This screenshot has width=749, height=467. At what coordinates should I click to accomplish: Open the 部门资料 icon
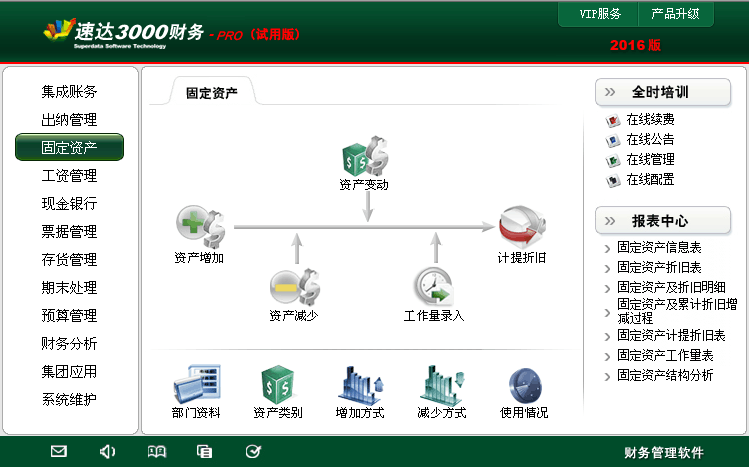coord(197,384)
